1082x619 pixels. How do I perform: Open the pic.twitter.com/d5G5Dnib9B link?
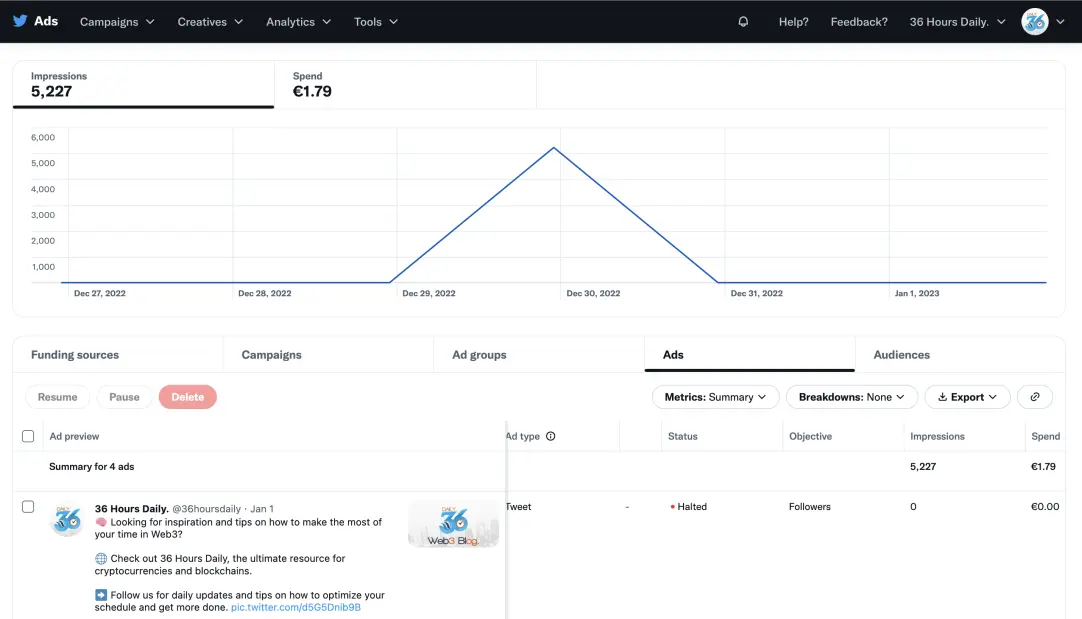295,607
